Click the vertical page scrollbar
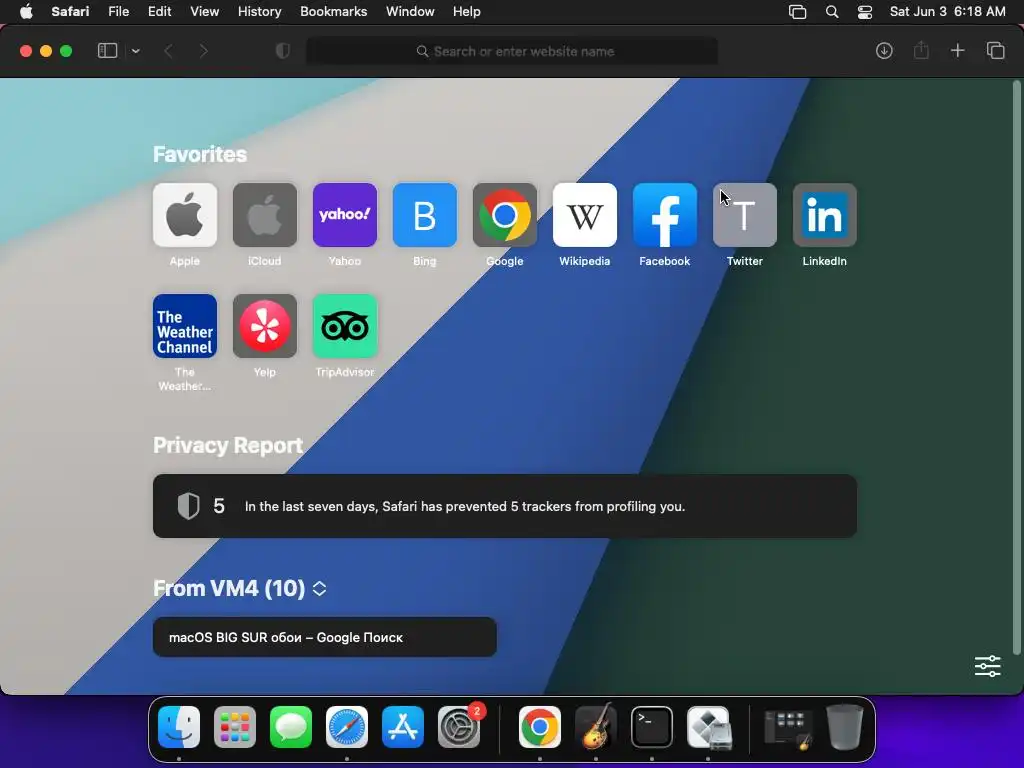1024x768 pixels. coord(1016,367)
